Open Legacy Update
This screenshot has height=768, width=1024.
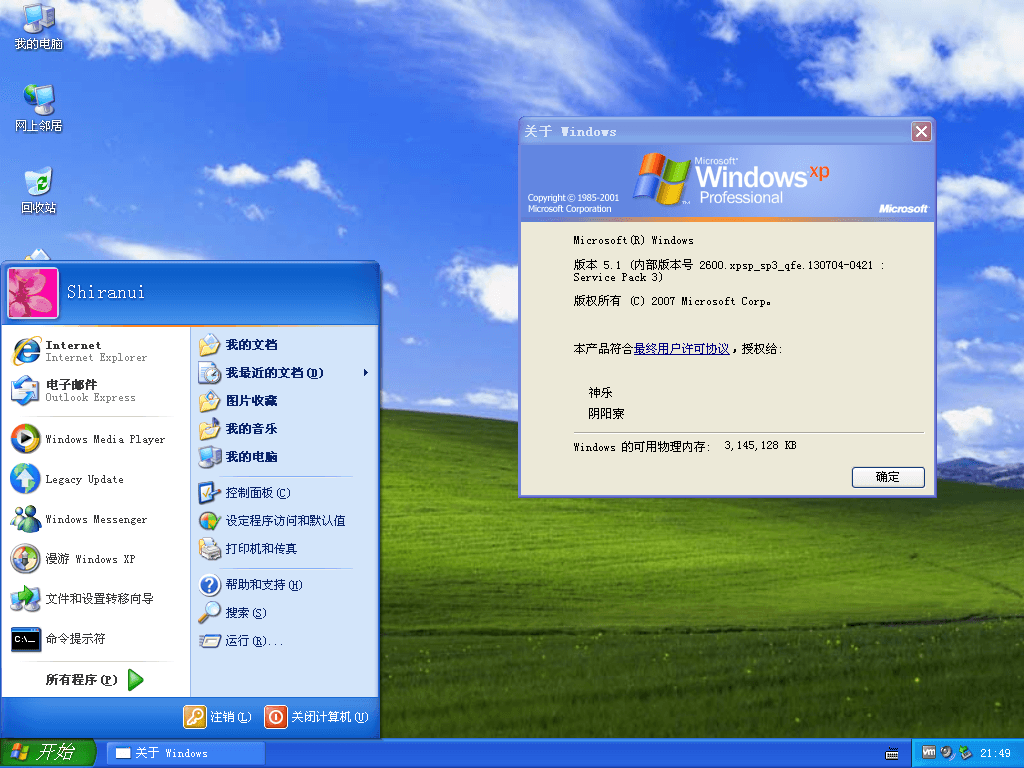point(94,479)
